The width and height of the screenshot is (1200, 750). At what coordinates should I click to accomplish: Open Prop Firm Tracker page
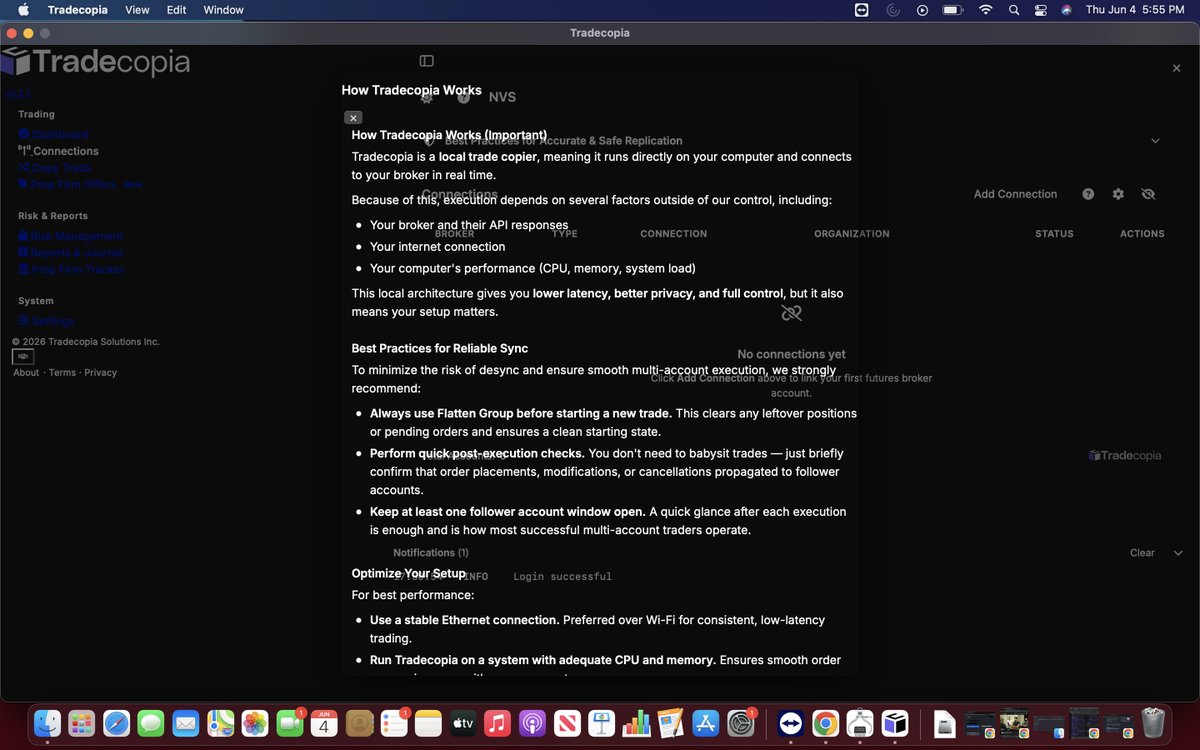point(71,270)
